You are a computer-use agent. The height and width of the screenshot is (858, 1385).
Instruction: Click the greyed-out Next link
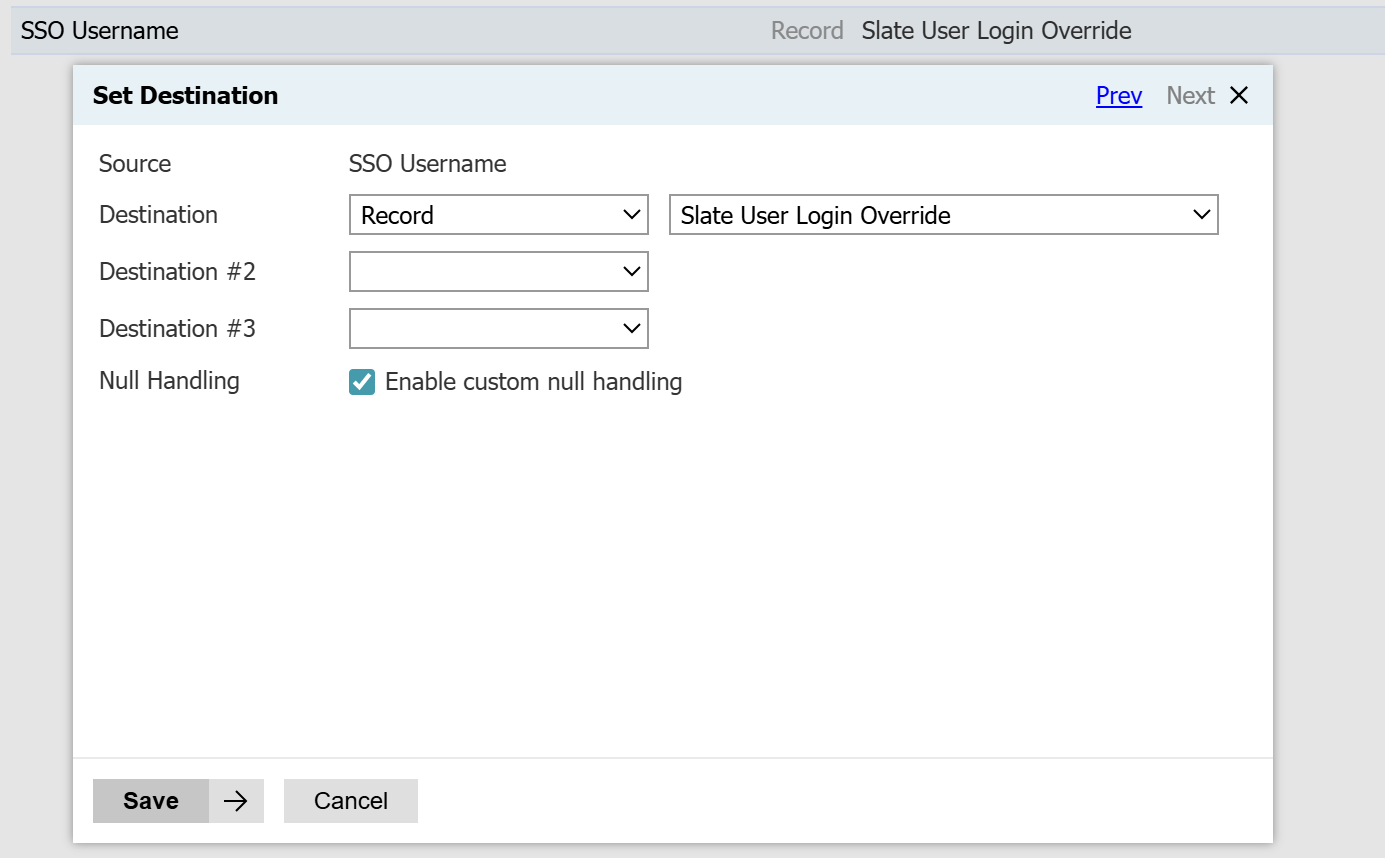[1190, 96]
